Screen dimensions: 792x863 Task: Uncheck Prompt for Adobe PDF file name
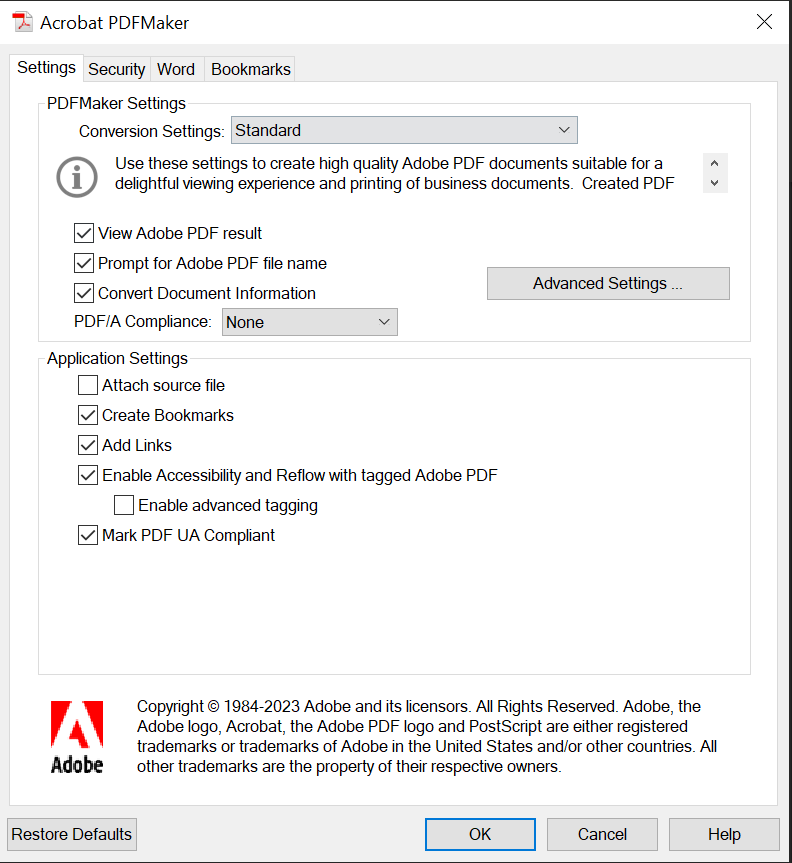coord(85,263)
